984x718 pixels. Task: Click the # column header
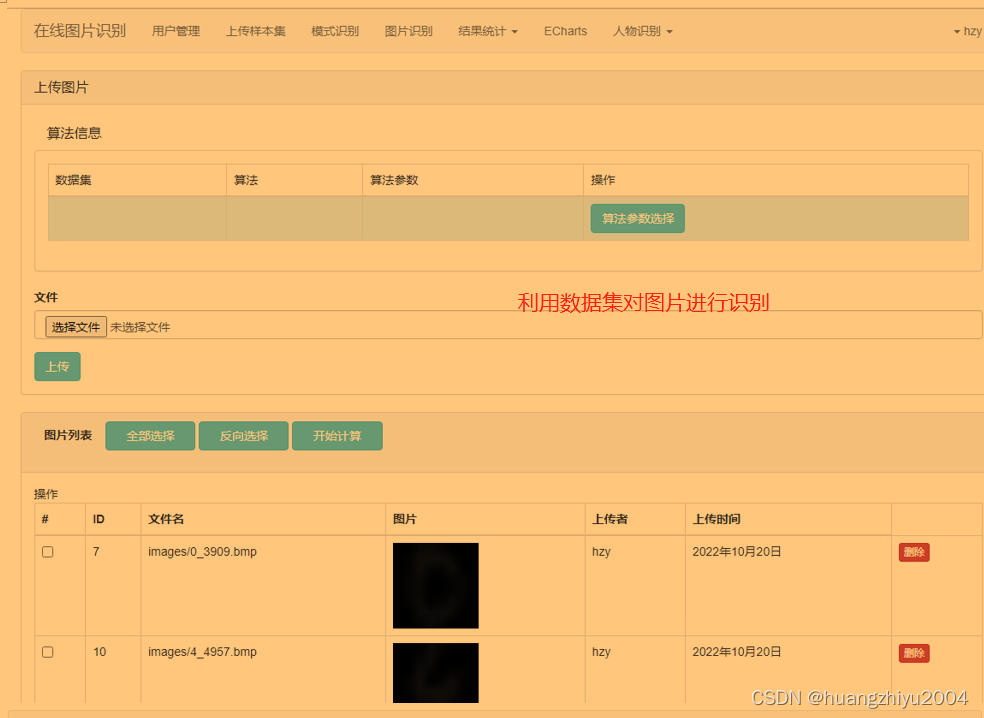tap(45, 519)
